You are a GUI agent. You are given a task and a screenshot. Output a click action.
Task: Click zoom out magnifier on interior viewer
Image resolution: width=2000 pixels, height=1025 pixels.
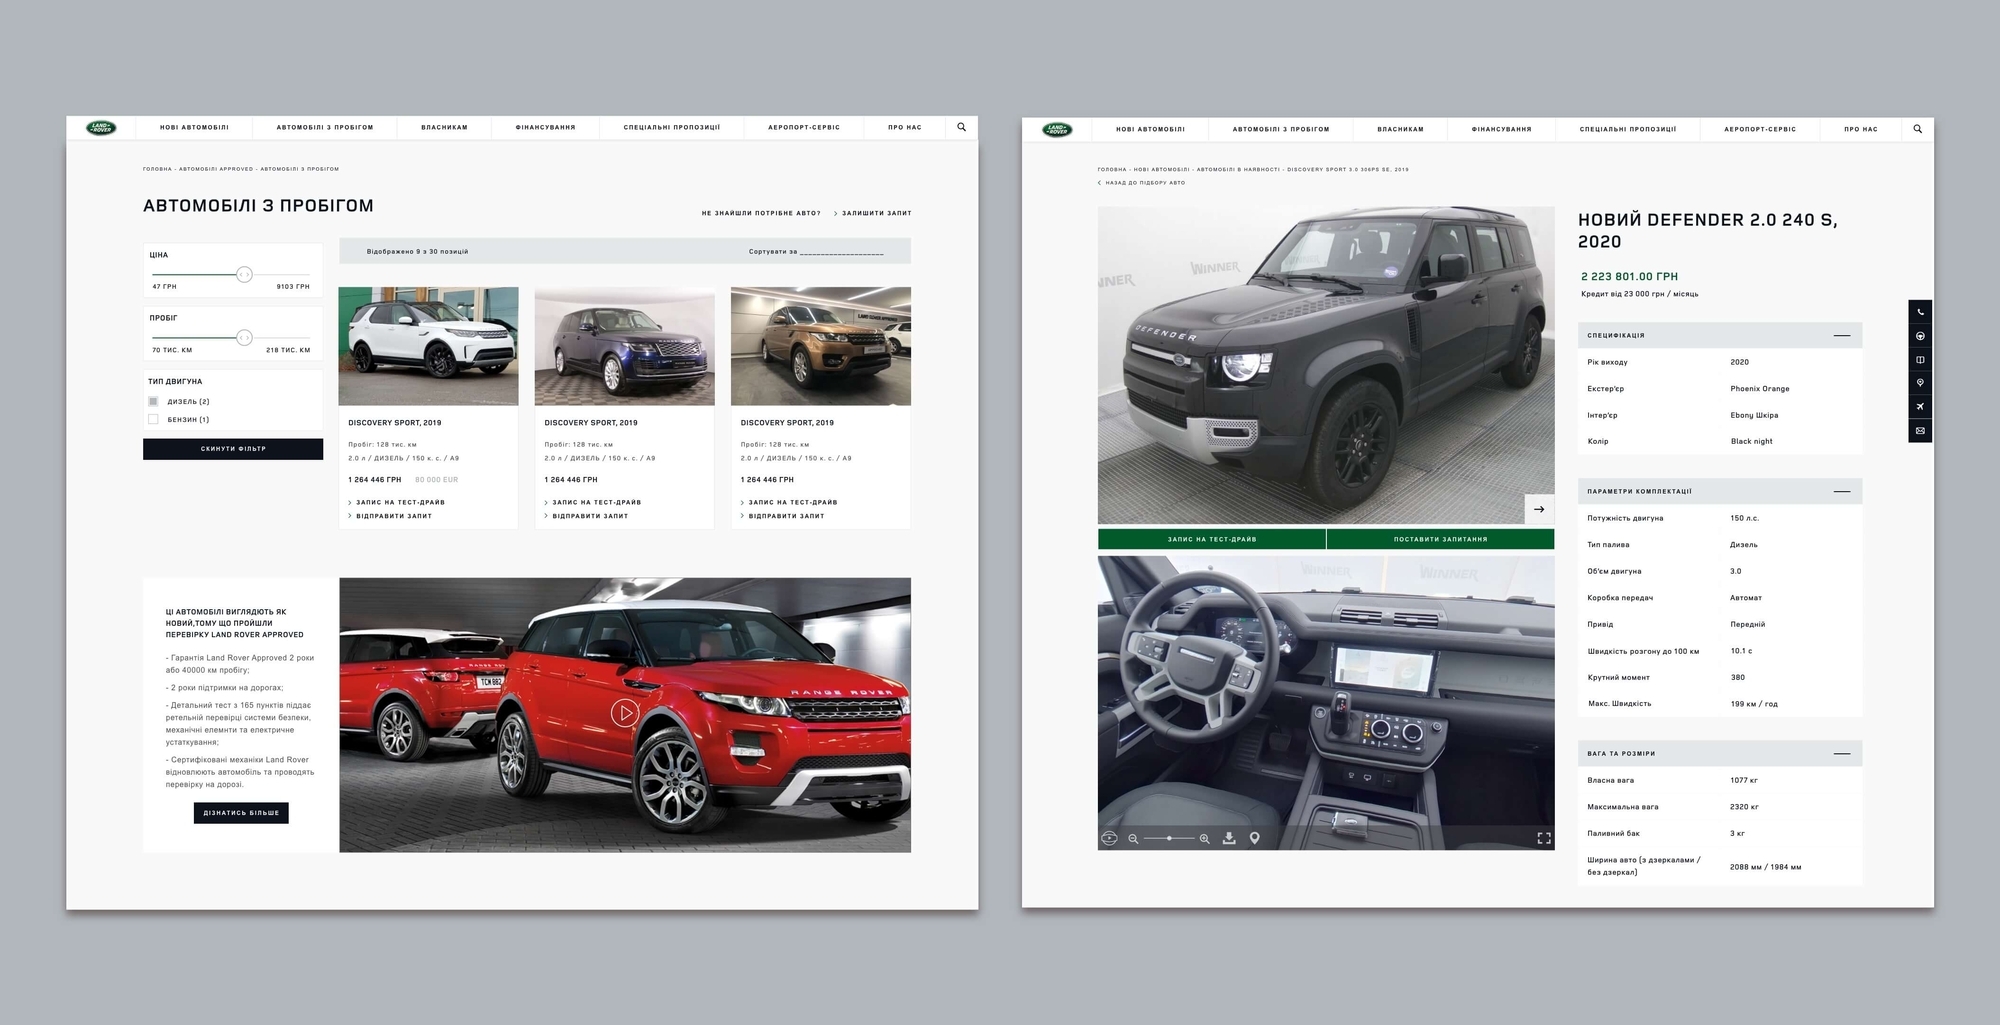pos(1133,839)
